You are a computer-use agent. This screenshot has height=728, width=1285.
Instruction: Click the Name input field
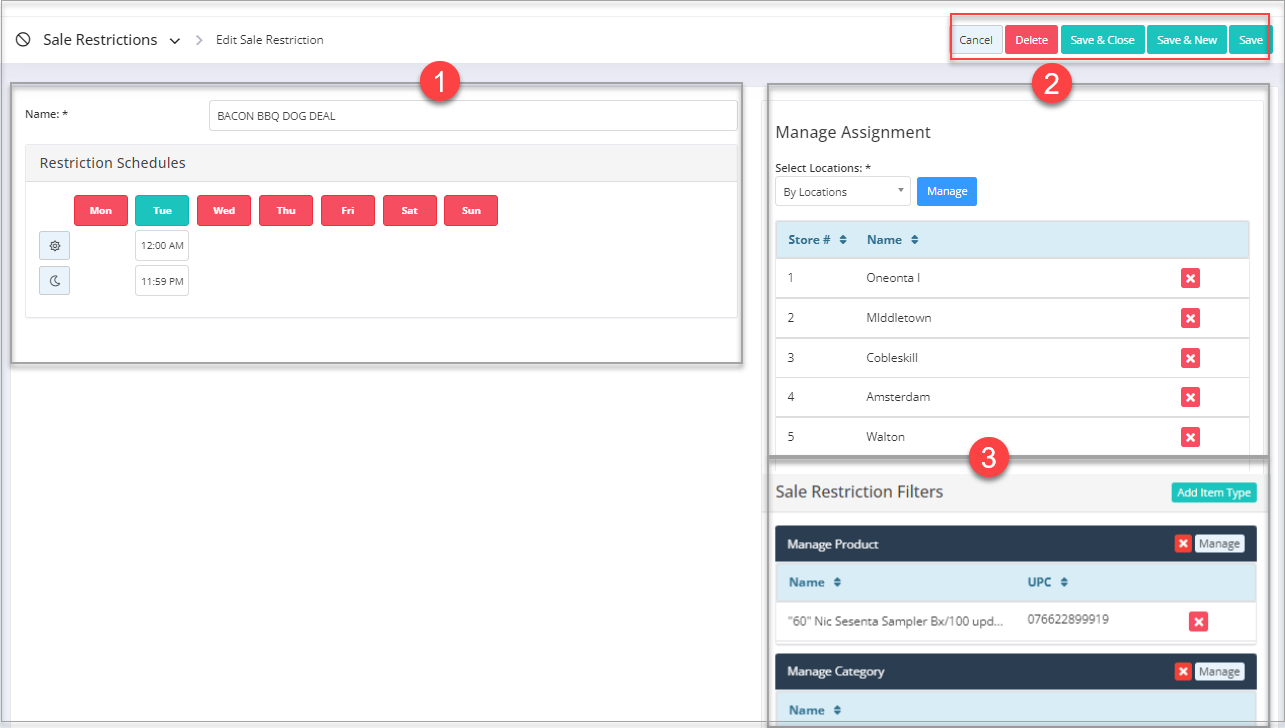coord(472,116)
